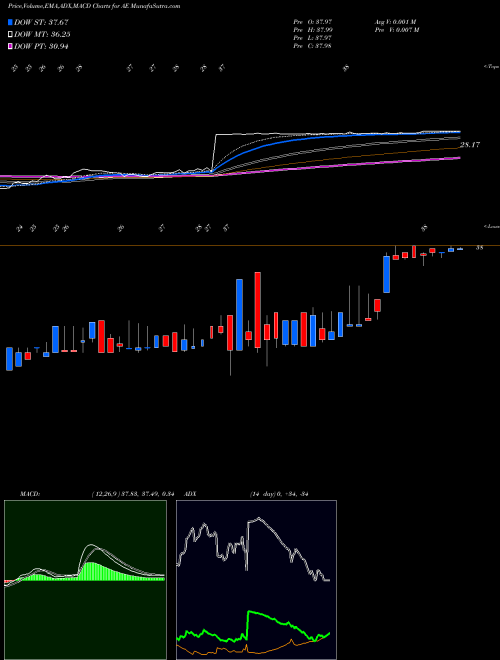Open the ADX indicator chart panel

pos(256,580)
